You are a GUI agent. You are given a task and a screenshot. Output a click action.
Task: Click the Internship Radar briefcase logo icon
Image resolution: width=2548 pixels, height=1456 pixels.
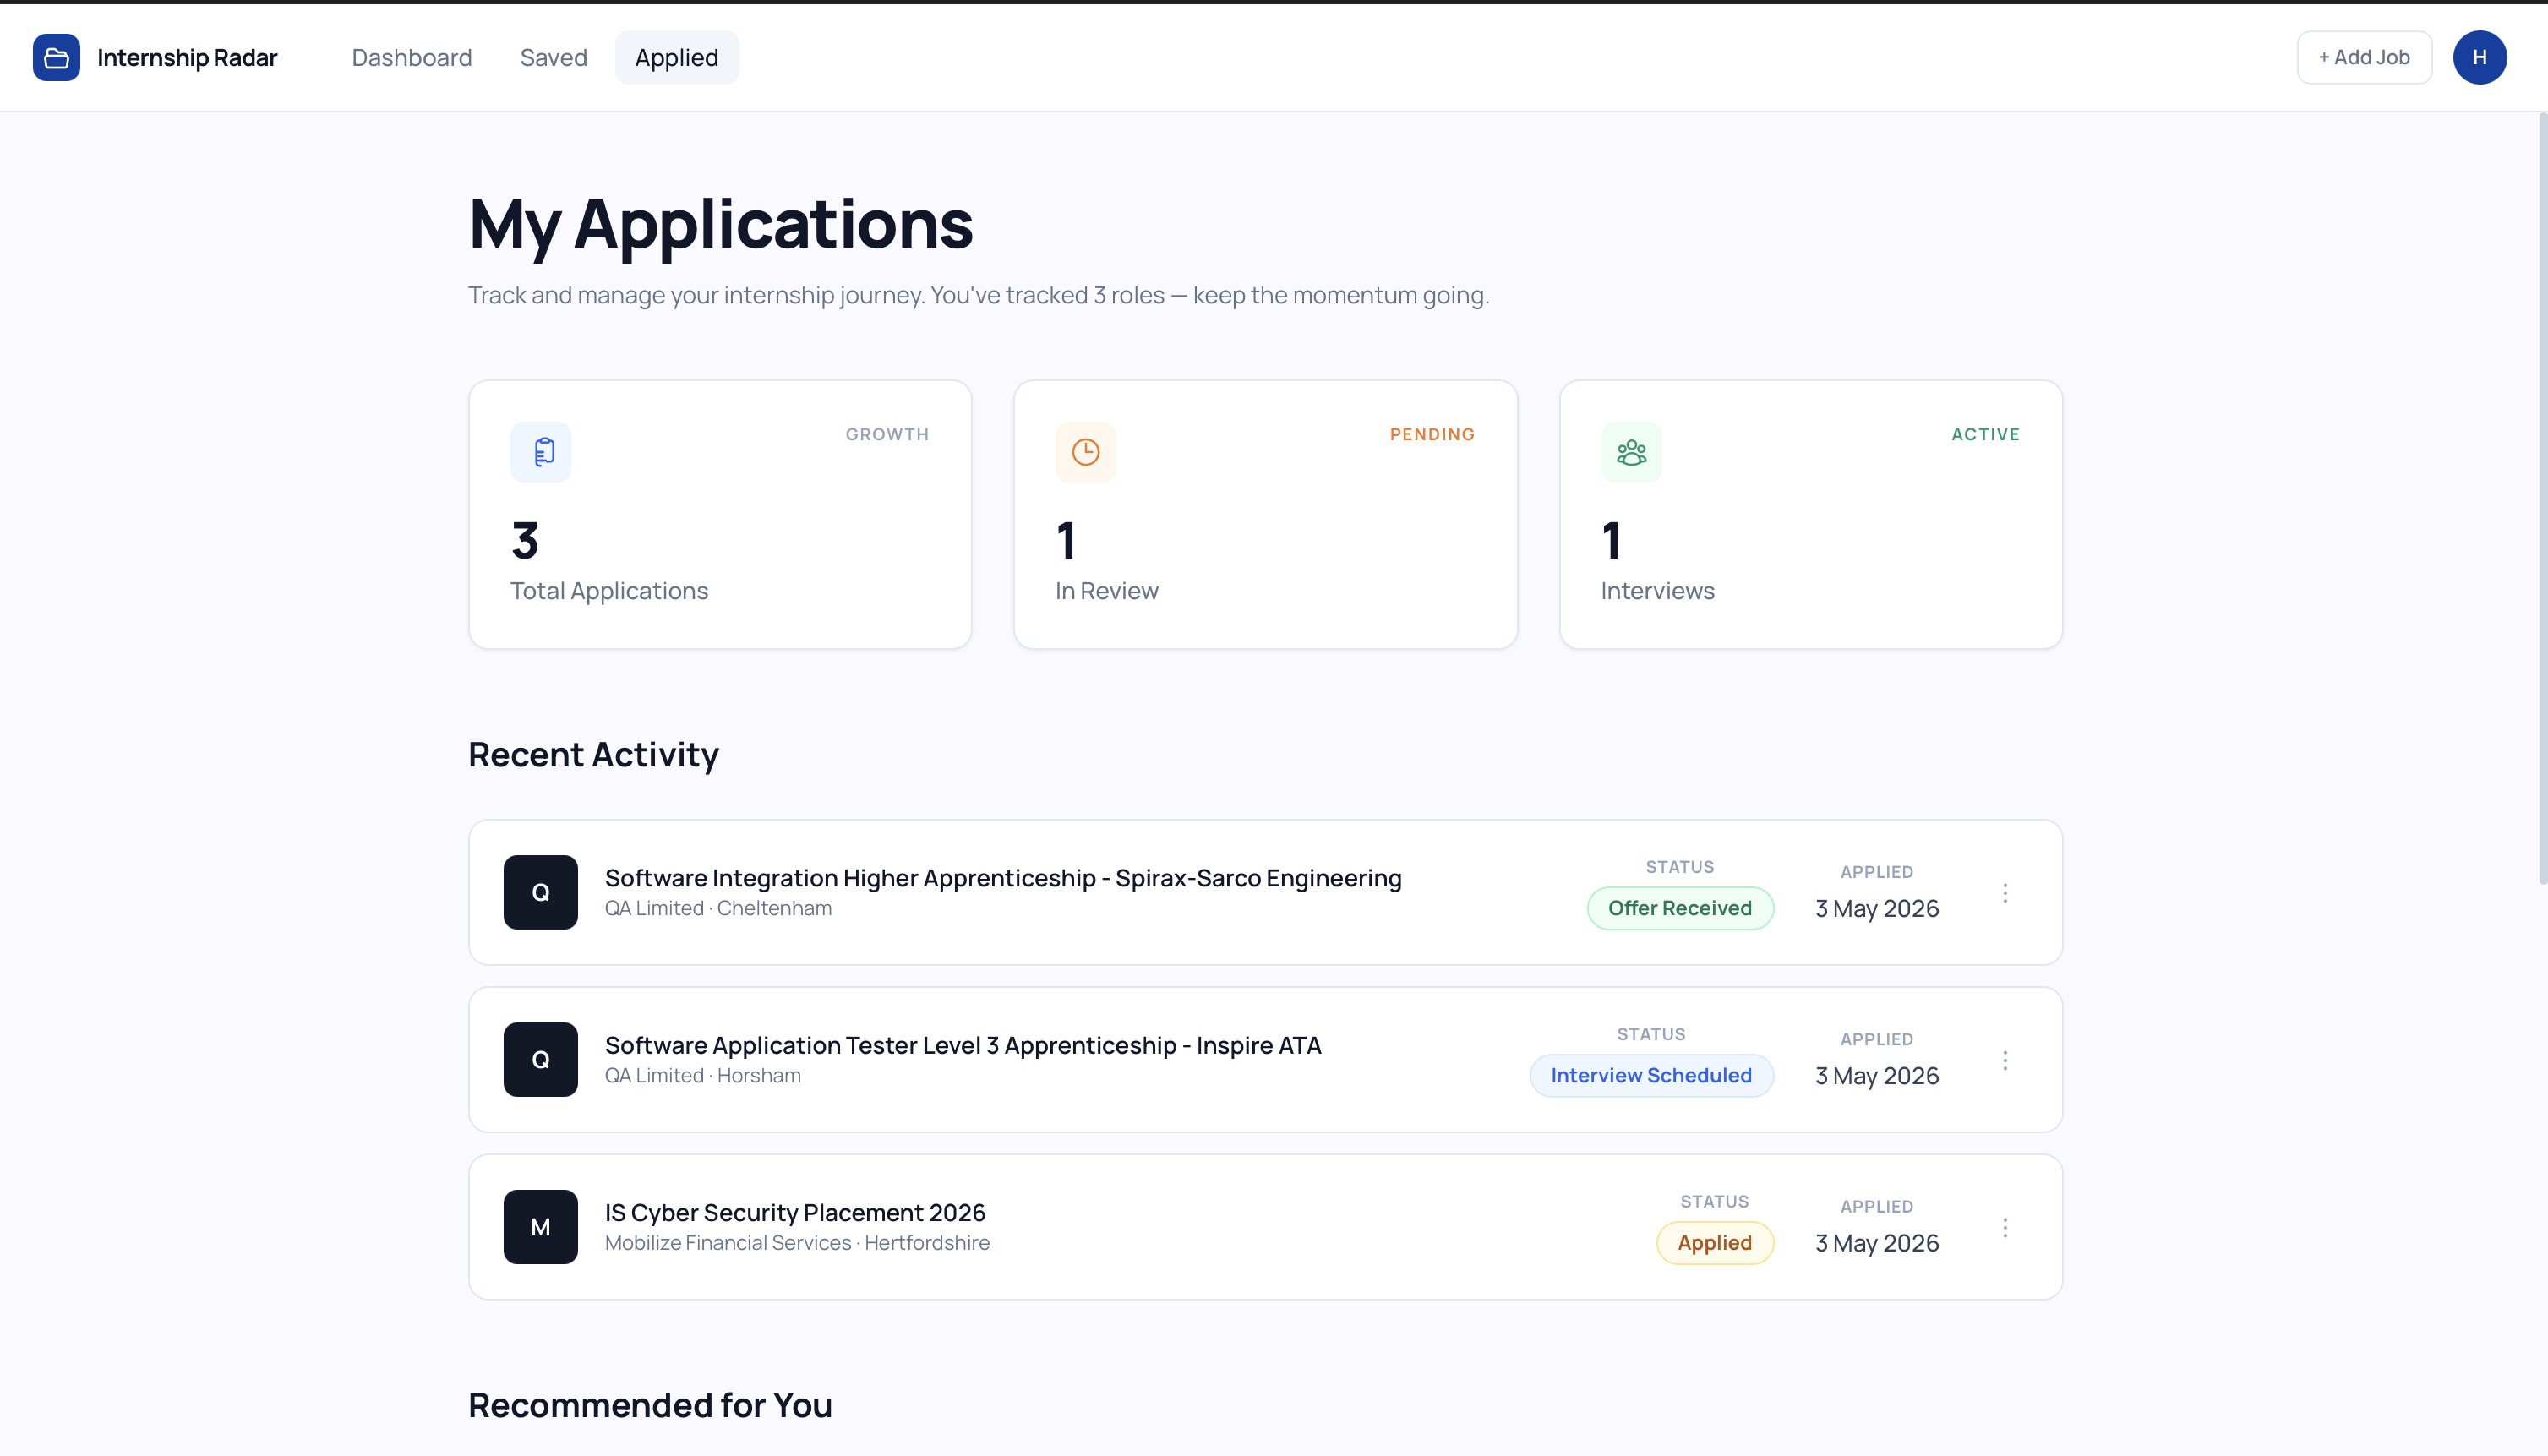pos(56,57)
